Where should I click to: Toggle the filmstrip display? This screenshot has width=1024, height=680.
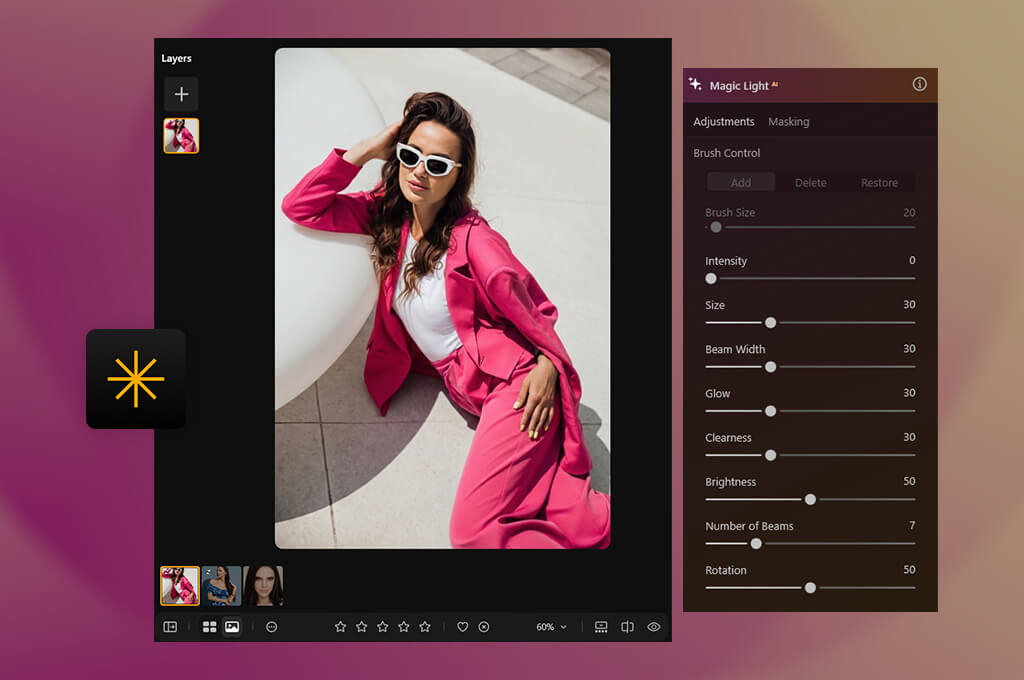pyautogui.click(x=601, y=627)
